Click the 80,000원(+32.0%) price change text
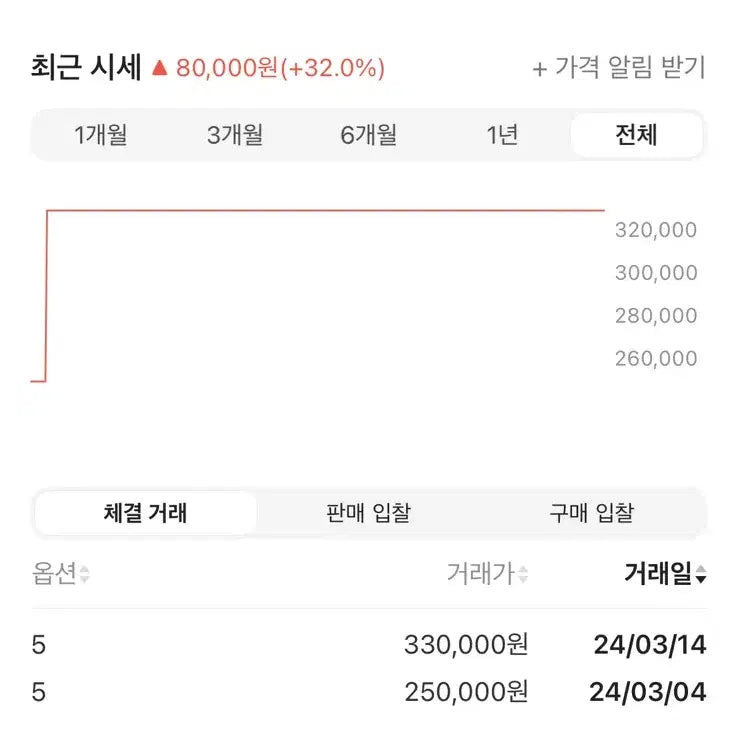The width and height of the screenshot is (738, 738). [280, 68]
